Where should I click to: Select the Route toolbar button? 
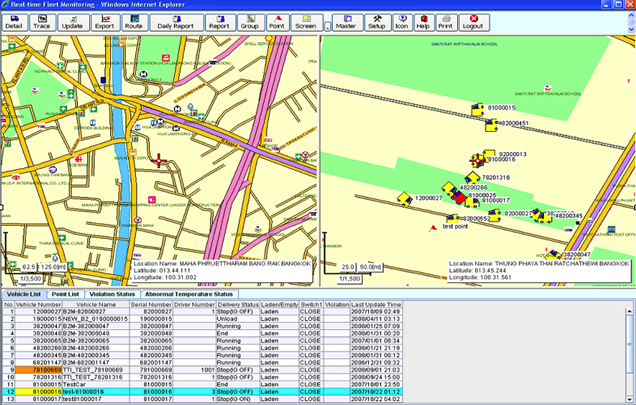click(x=134, y=22)
